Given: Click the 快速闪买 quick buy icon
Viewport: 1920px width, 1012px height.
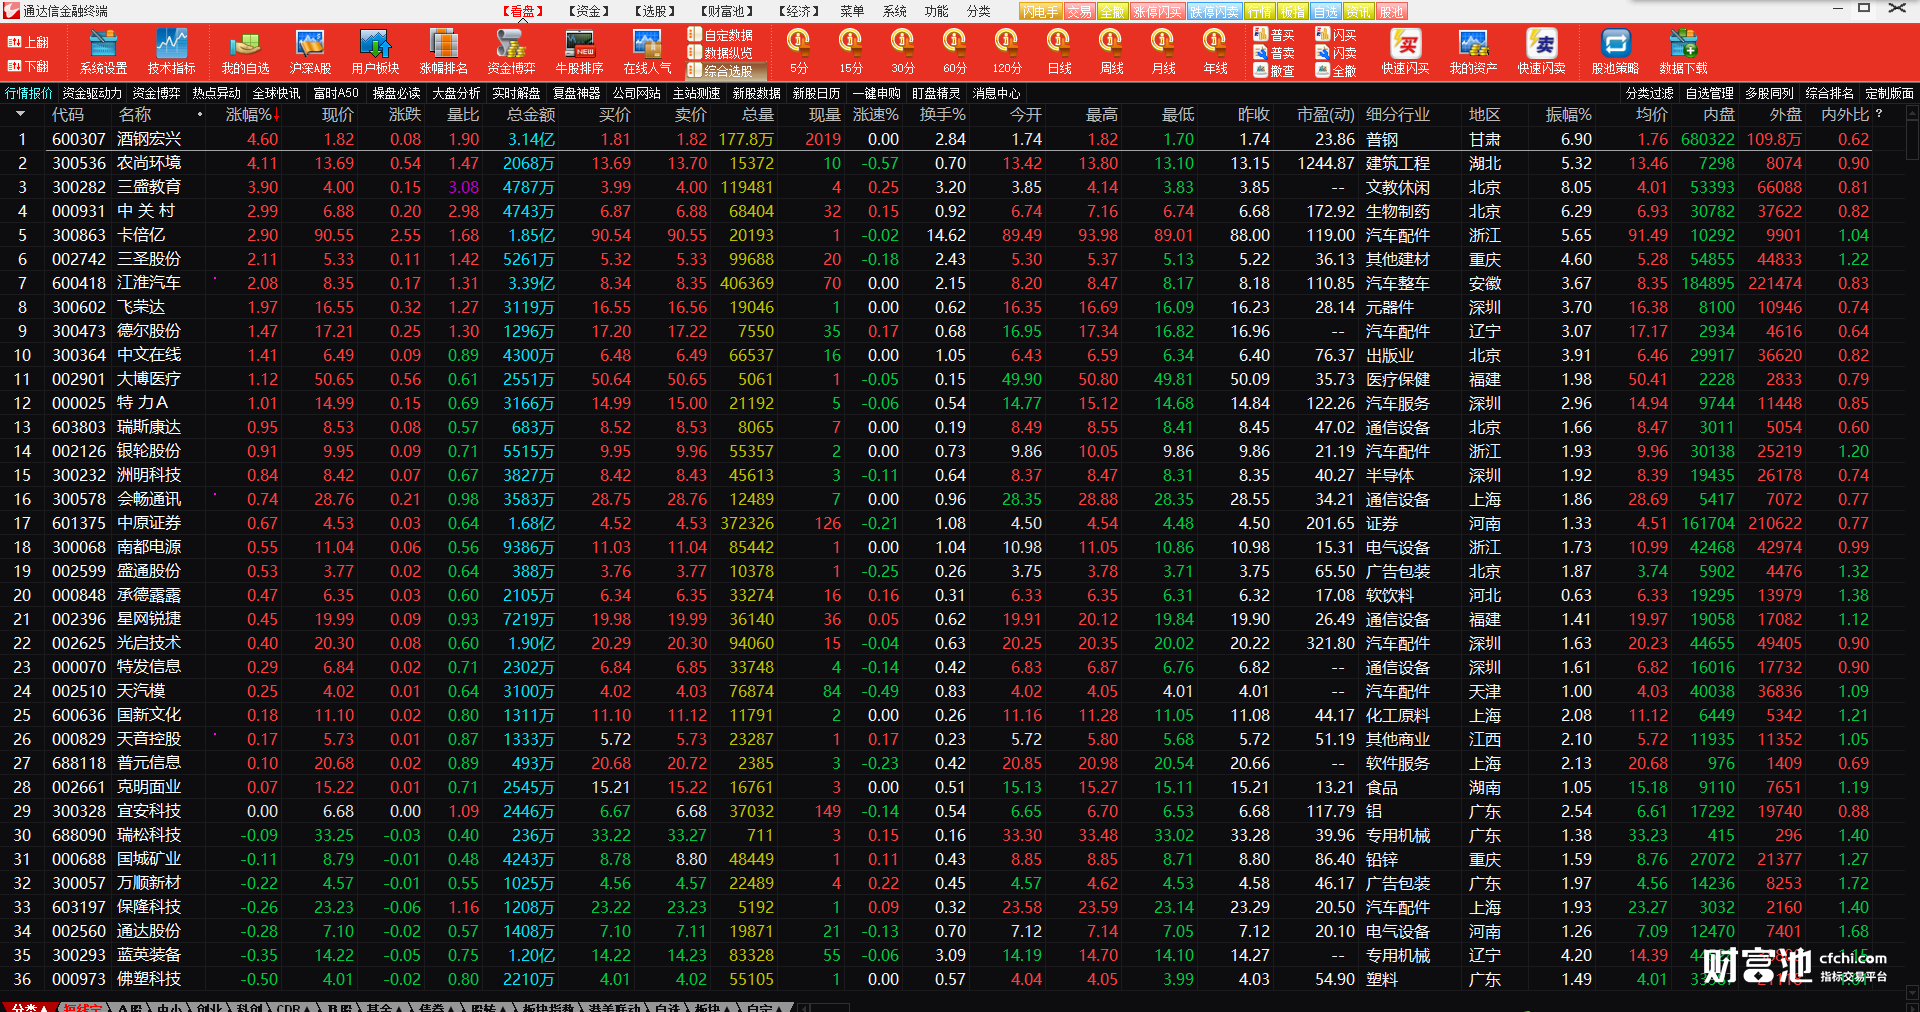Looking at the screenshot, I should [1405, 52].
